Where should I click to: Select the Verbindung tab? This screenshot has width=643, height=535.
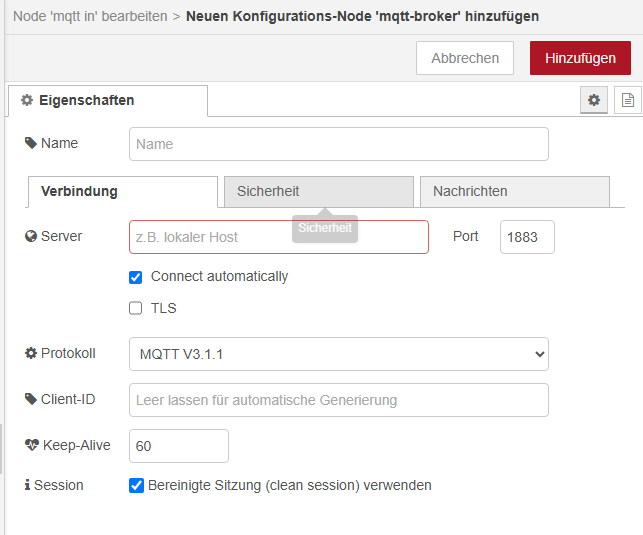[x=122, y=192]
